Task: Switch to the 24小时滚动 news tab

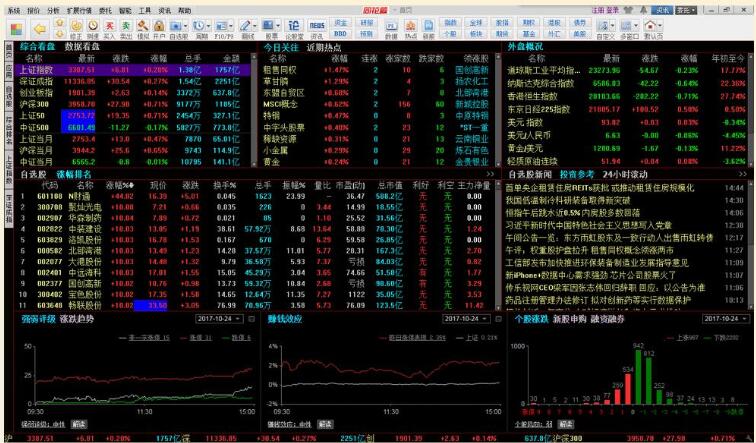Action: [x=625, y=175]
